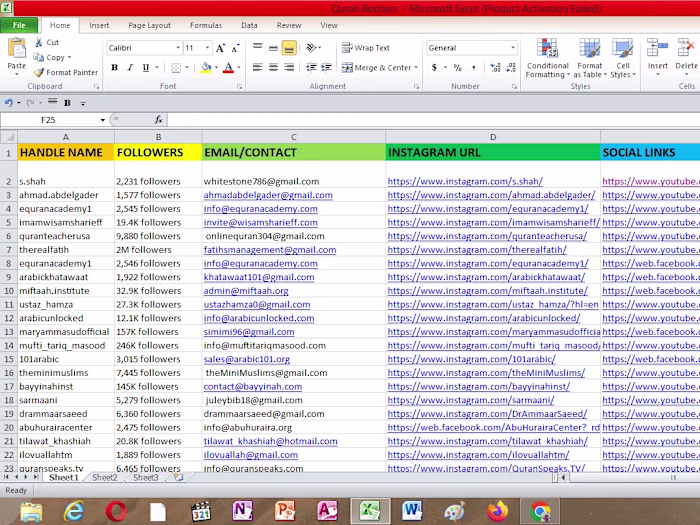
Task: Decrease font size with Shrink Font icon
Action: point(235,48)
